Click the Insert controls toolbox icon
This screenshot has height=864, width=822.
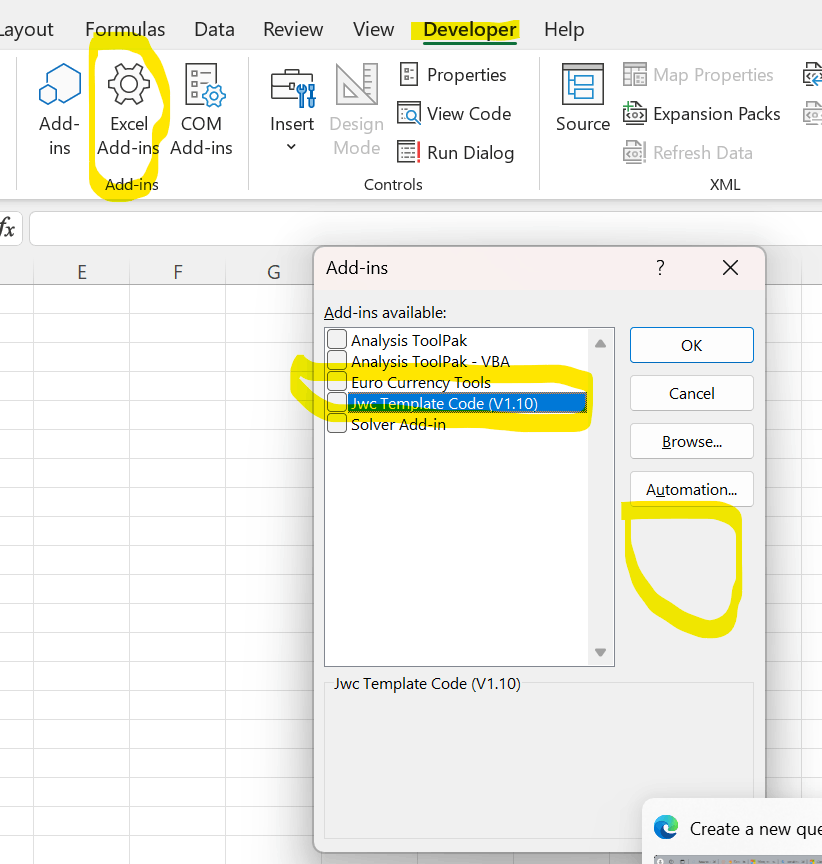pos(293,88)
